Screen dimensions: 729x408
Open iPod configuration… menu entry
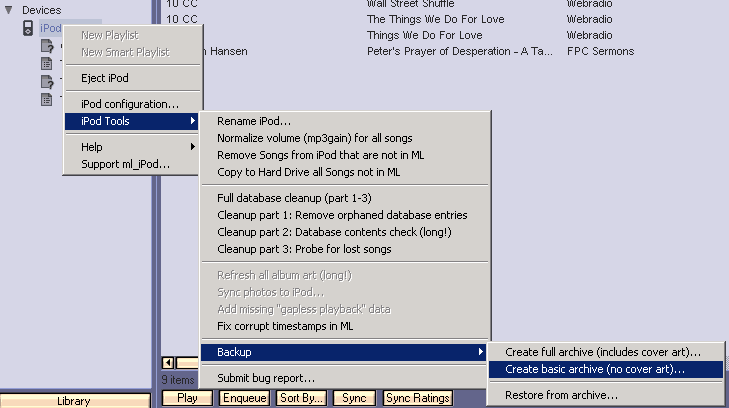coord(133,104)
